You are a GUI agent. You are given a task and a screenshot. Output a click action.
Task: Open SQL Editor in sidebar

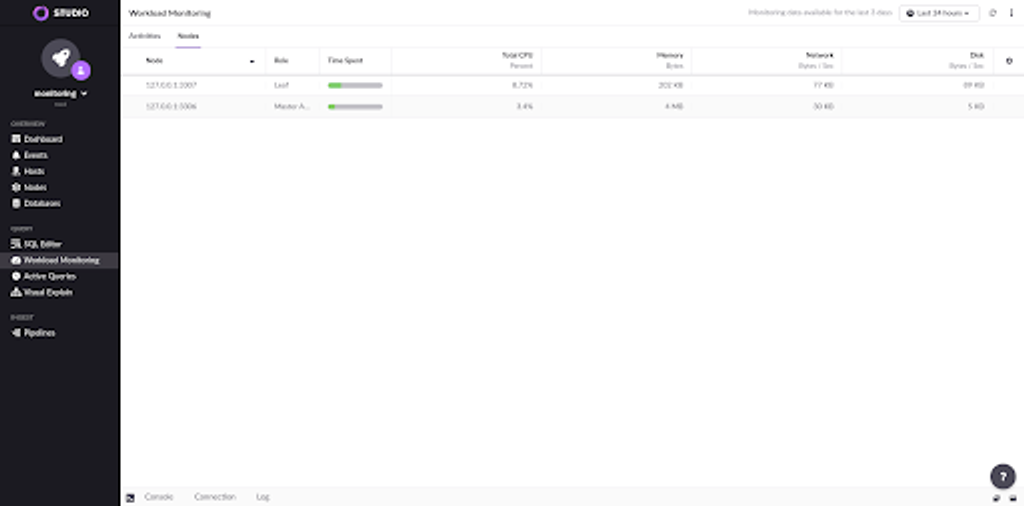[42, 244]
